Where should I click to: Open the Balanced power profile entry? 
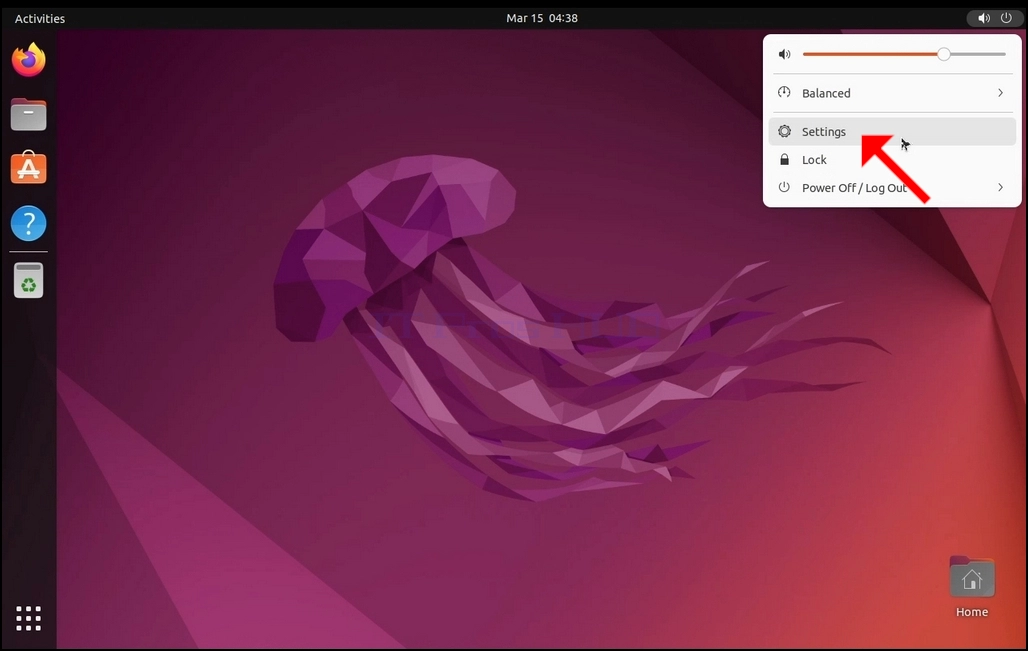892,93
